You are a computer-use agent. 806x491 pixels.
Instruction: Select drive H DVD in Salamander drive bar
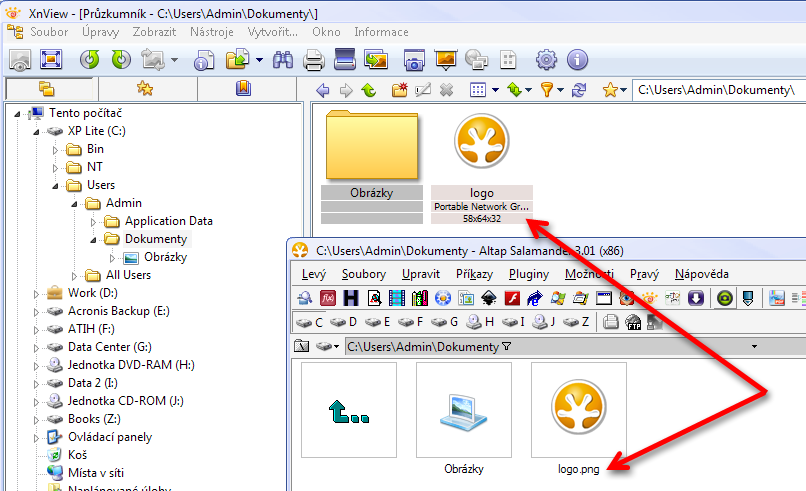click(x=480, y=322)
